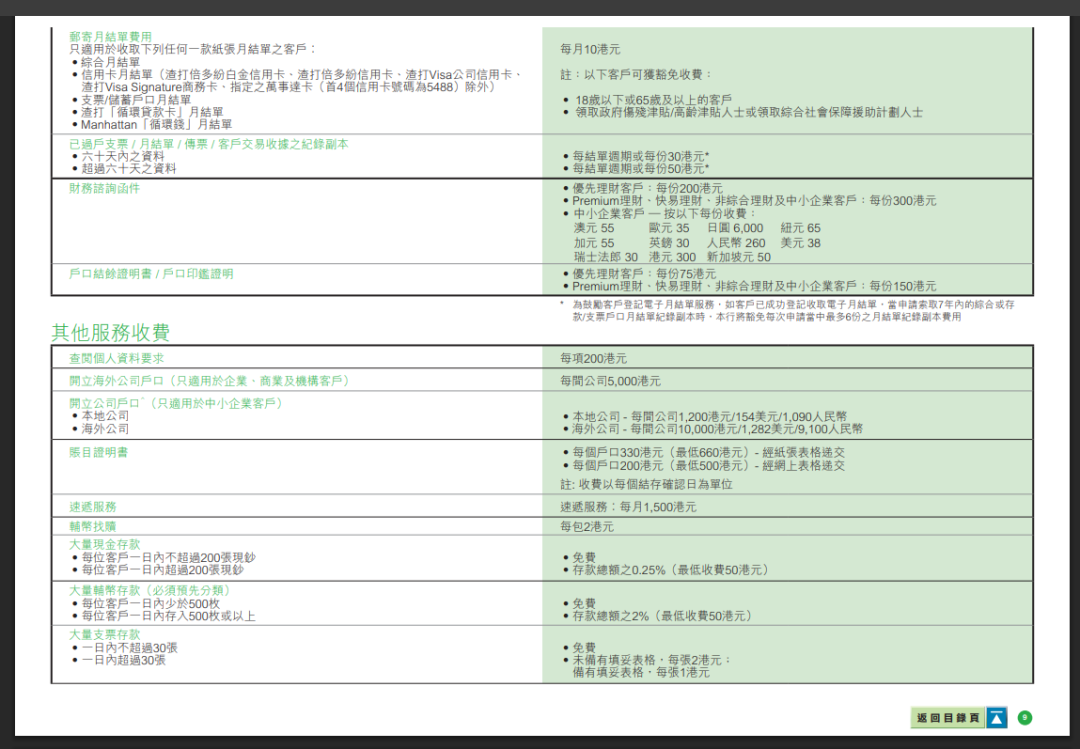Click the 戶口結餘證明書 / 戶口印鑑證明 label
Screen dimensions: 1080x749
tap(151, 274)
